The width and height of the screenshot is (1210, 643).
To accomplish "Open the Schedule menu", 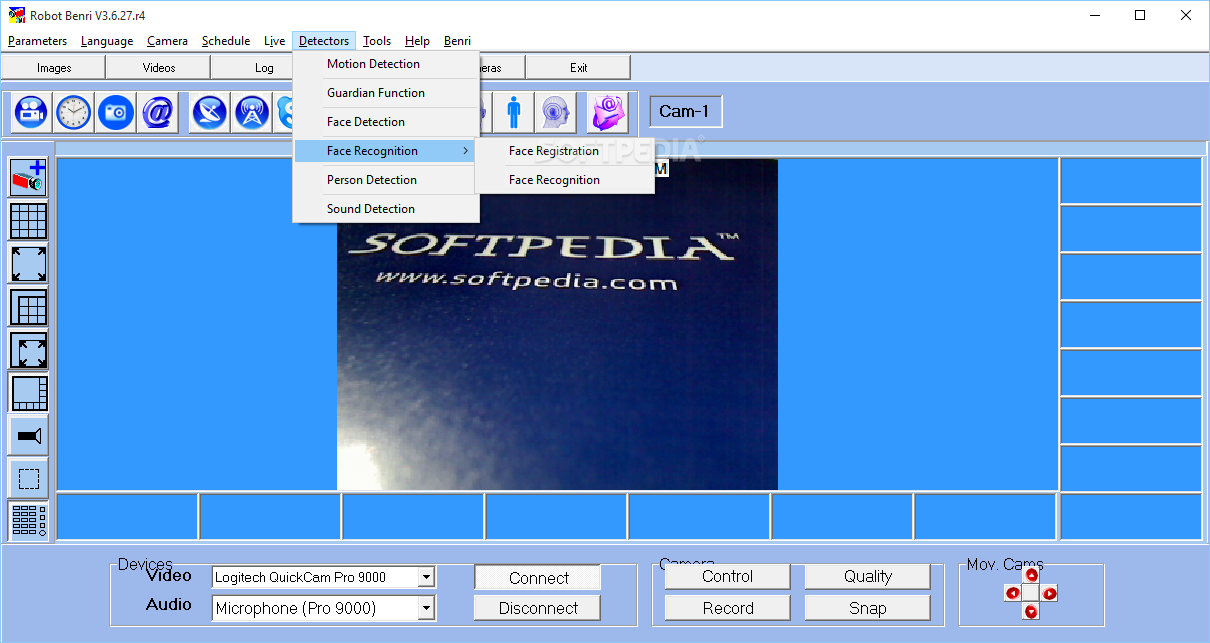I will pyautogui.click(x=226, y=41).
